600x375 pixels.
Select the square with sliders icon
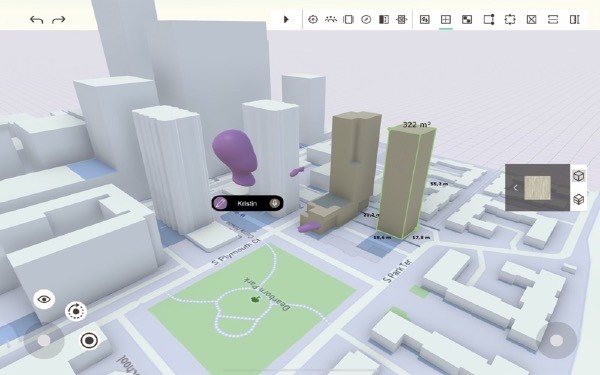click(425, 19)
